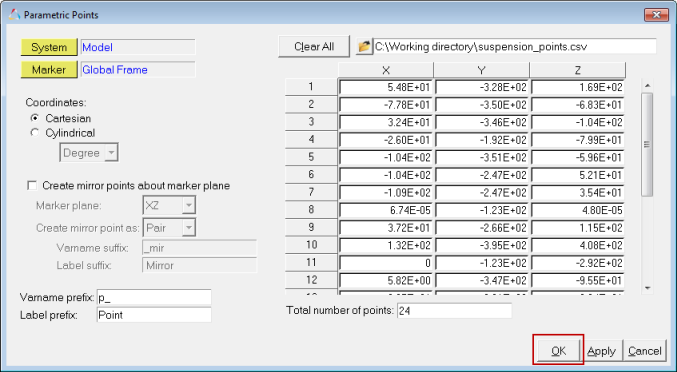Enable Create mirror points about marker plane
Viewport: 677px width, 372px height.
click(x=32, y=186)
